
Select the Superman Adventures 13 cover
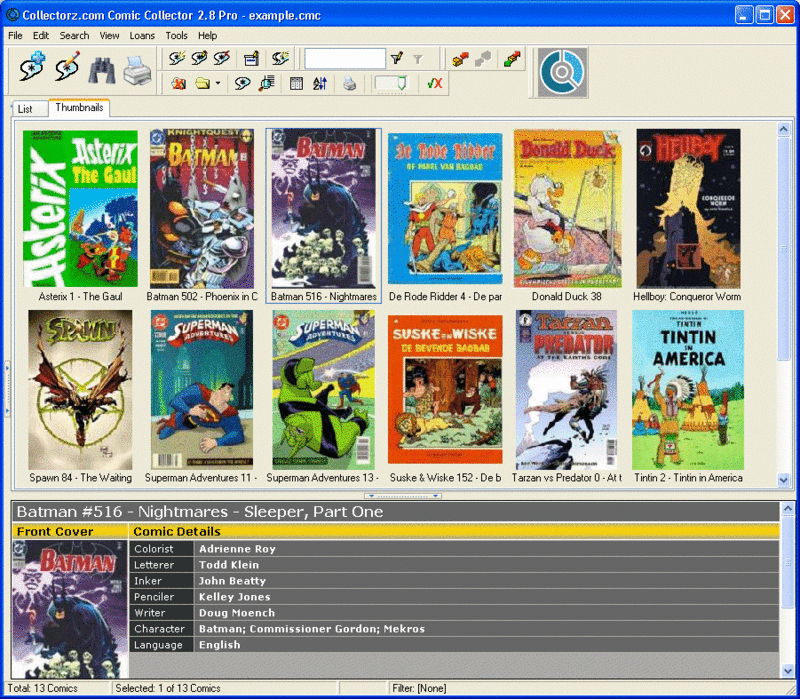(x=323, y=390)
